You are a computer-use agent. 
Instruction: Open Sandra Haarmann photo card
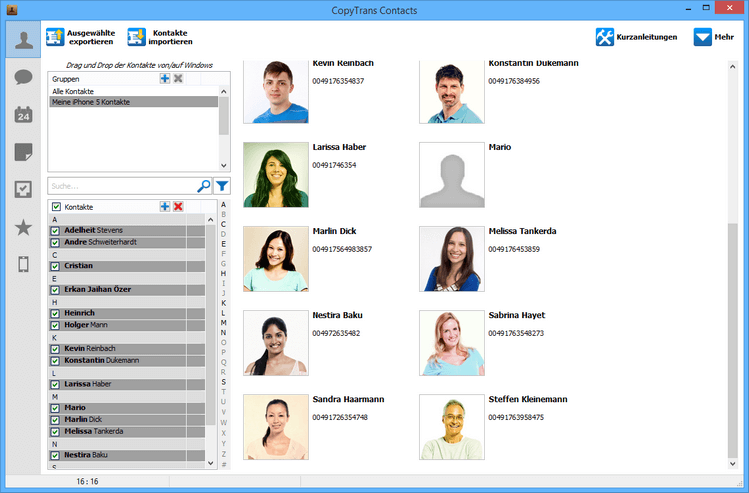point(276,427)
